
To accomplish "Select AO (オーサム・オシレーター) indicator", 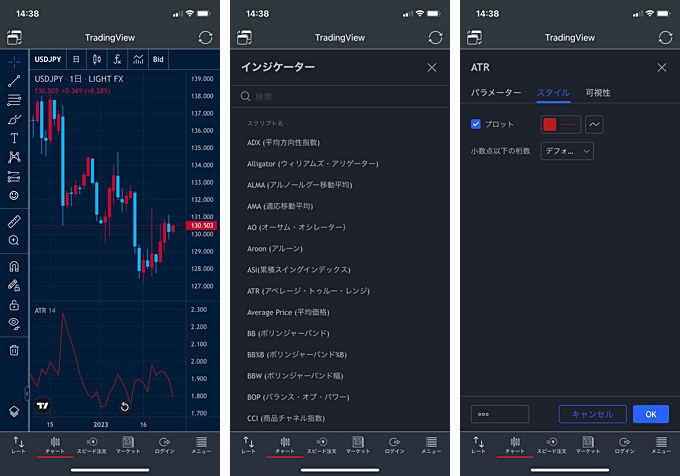I will [296, 227].
